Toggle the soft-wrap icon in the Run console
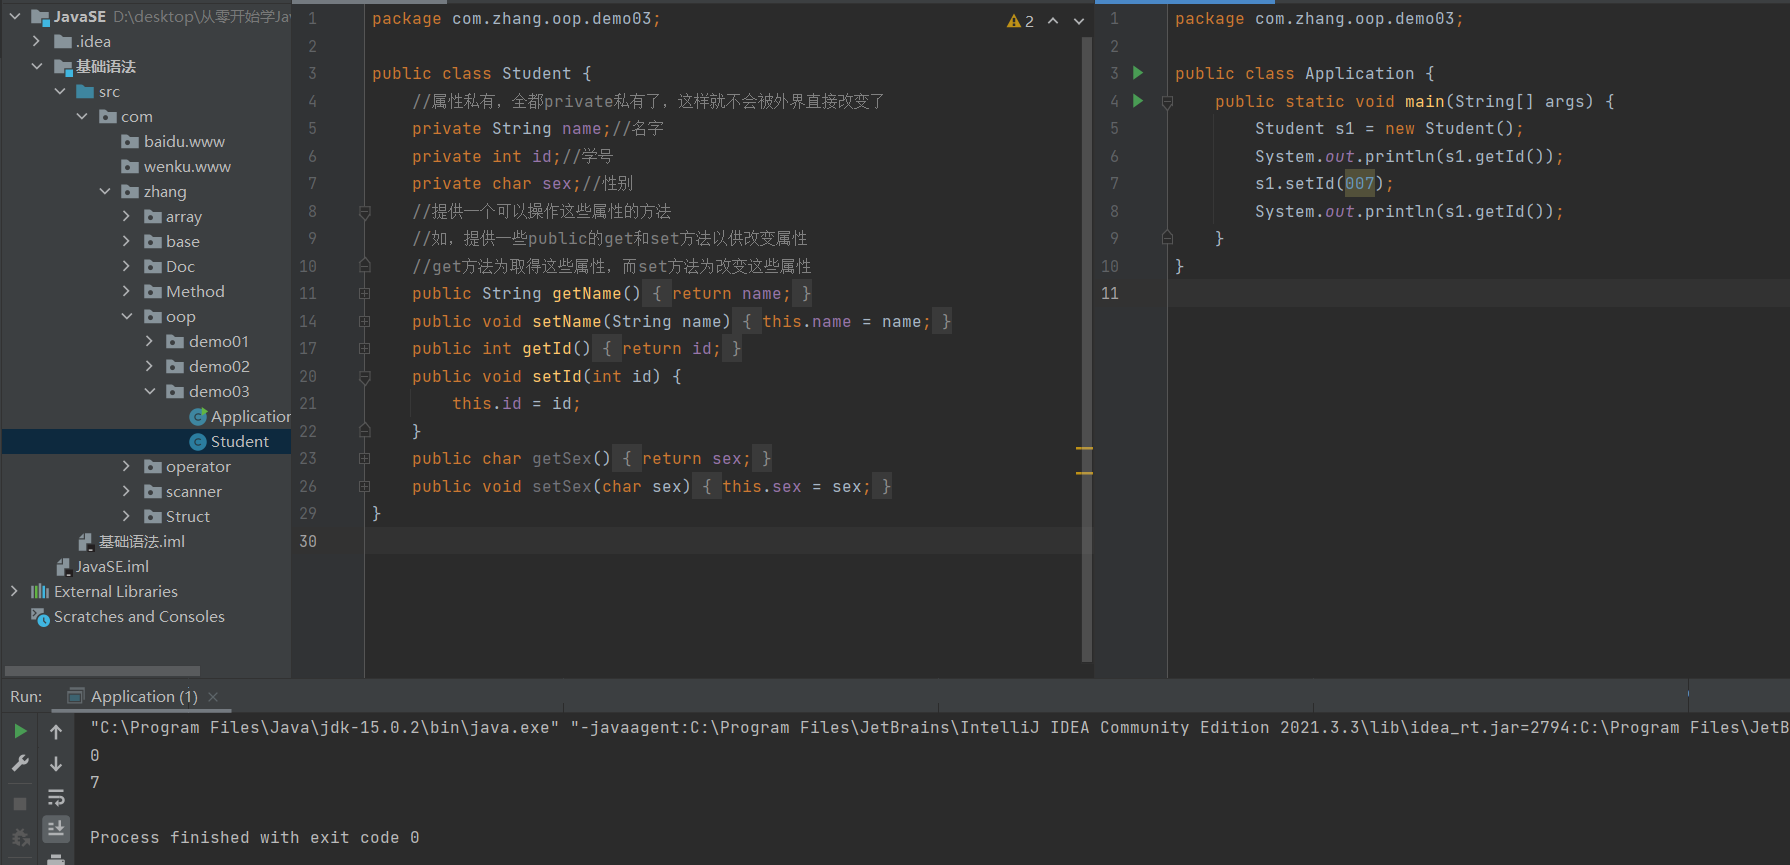This screenshot has height=865, width=1790. [x=56, y=797]
